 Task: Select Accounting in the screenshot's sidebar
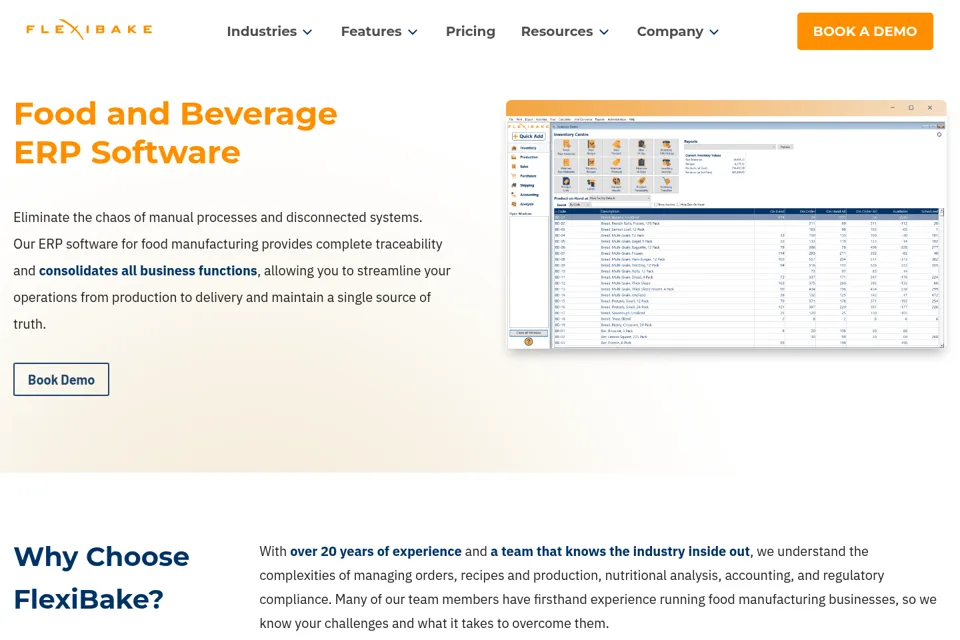(525, 195)
